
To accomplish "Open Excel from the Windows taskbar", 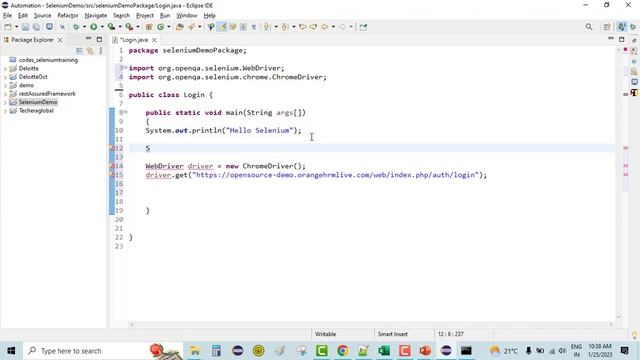I will 384,351.
